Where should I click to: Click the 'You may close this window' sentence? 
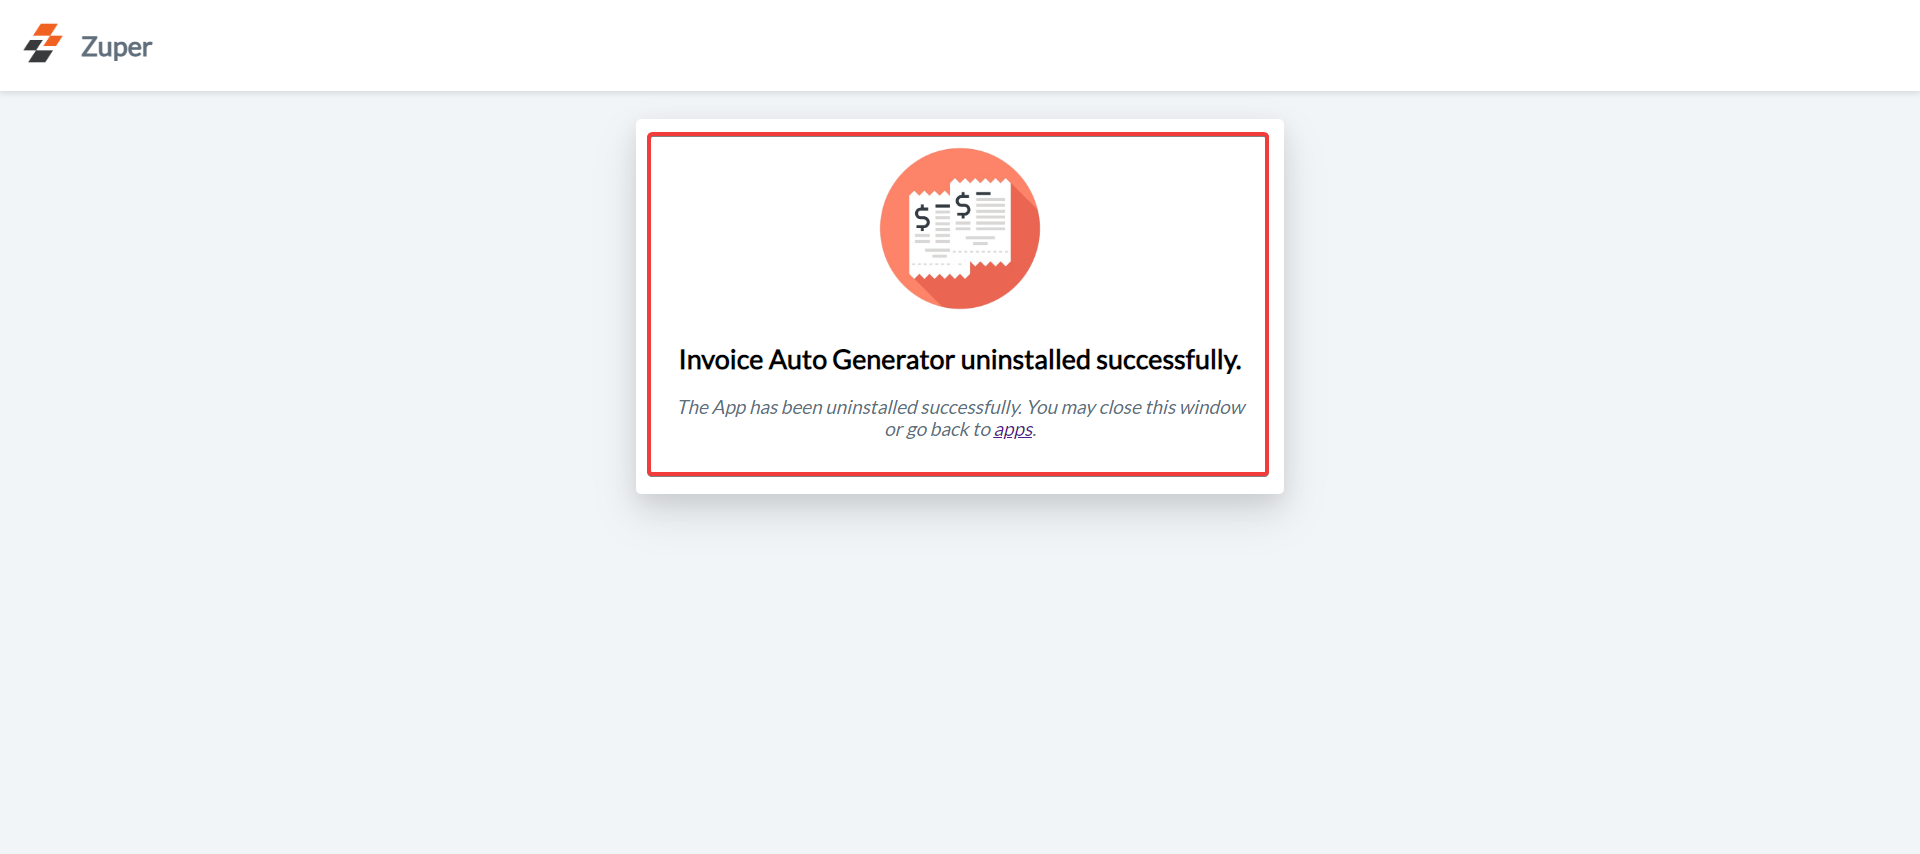coord(1136,407)
